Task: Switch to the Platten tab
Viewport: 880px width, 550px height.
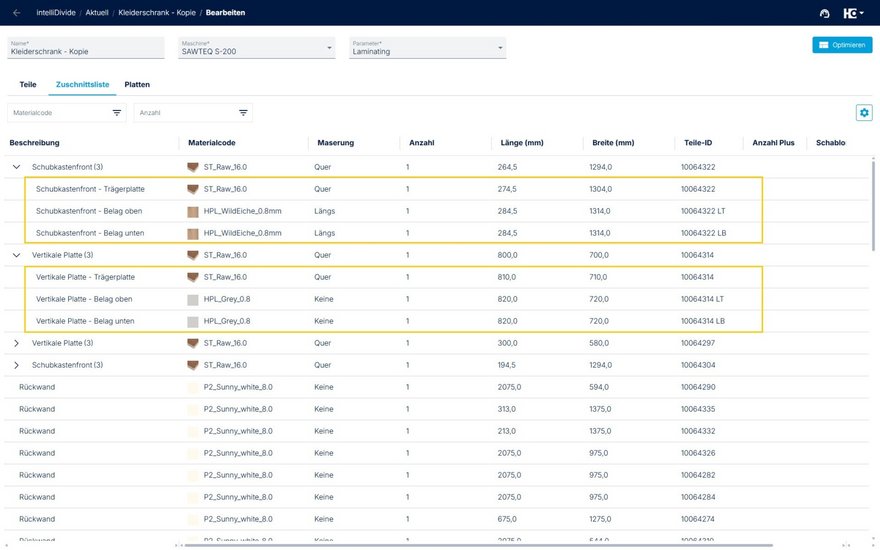Action: click(x=137, y=85)
